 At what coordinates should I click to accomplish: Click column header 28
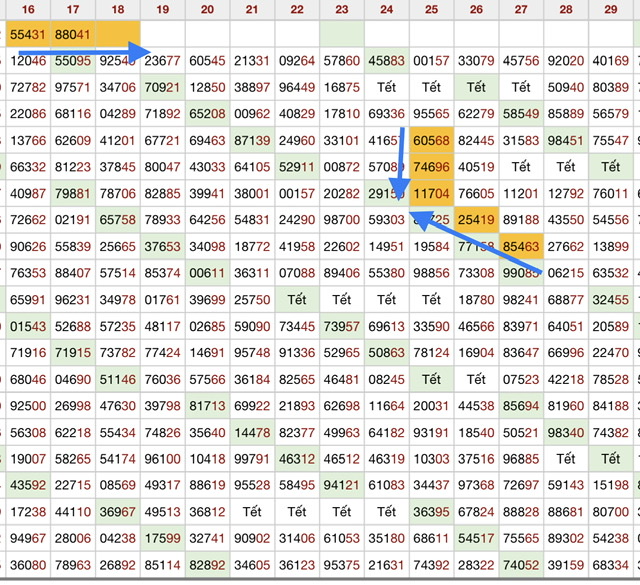[x=566, y=9]
